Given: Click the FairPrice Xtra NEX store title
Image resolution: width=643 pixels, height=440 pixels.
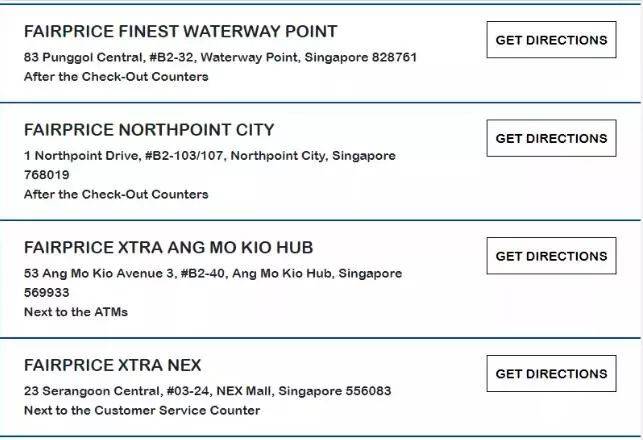Looking at the screenshot, I should (113, 365).
